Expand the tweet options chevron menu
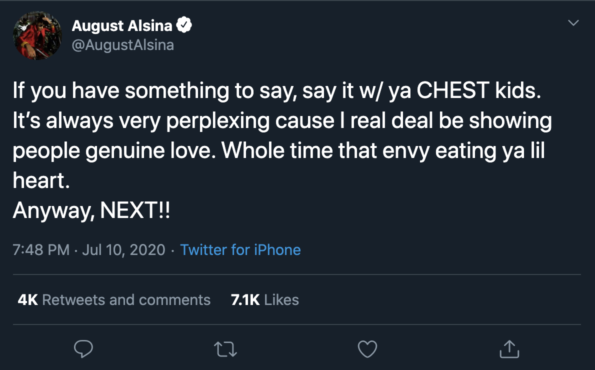This screenshot has width=595, height=370. [573, 23]
